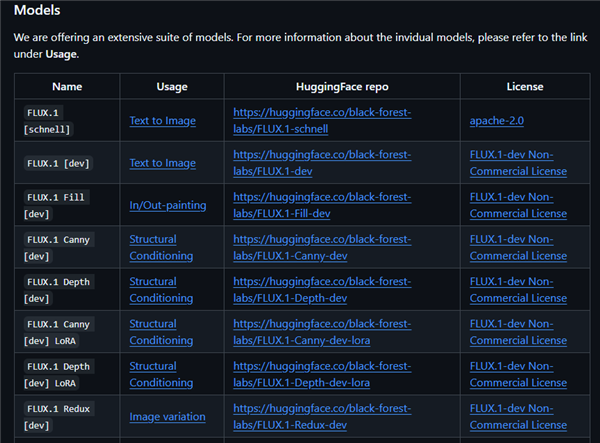Click the In/Out-painting usage link
The image size is (600, 443).
167,205
